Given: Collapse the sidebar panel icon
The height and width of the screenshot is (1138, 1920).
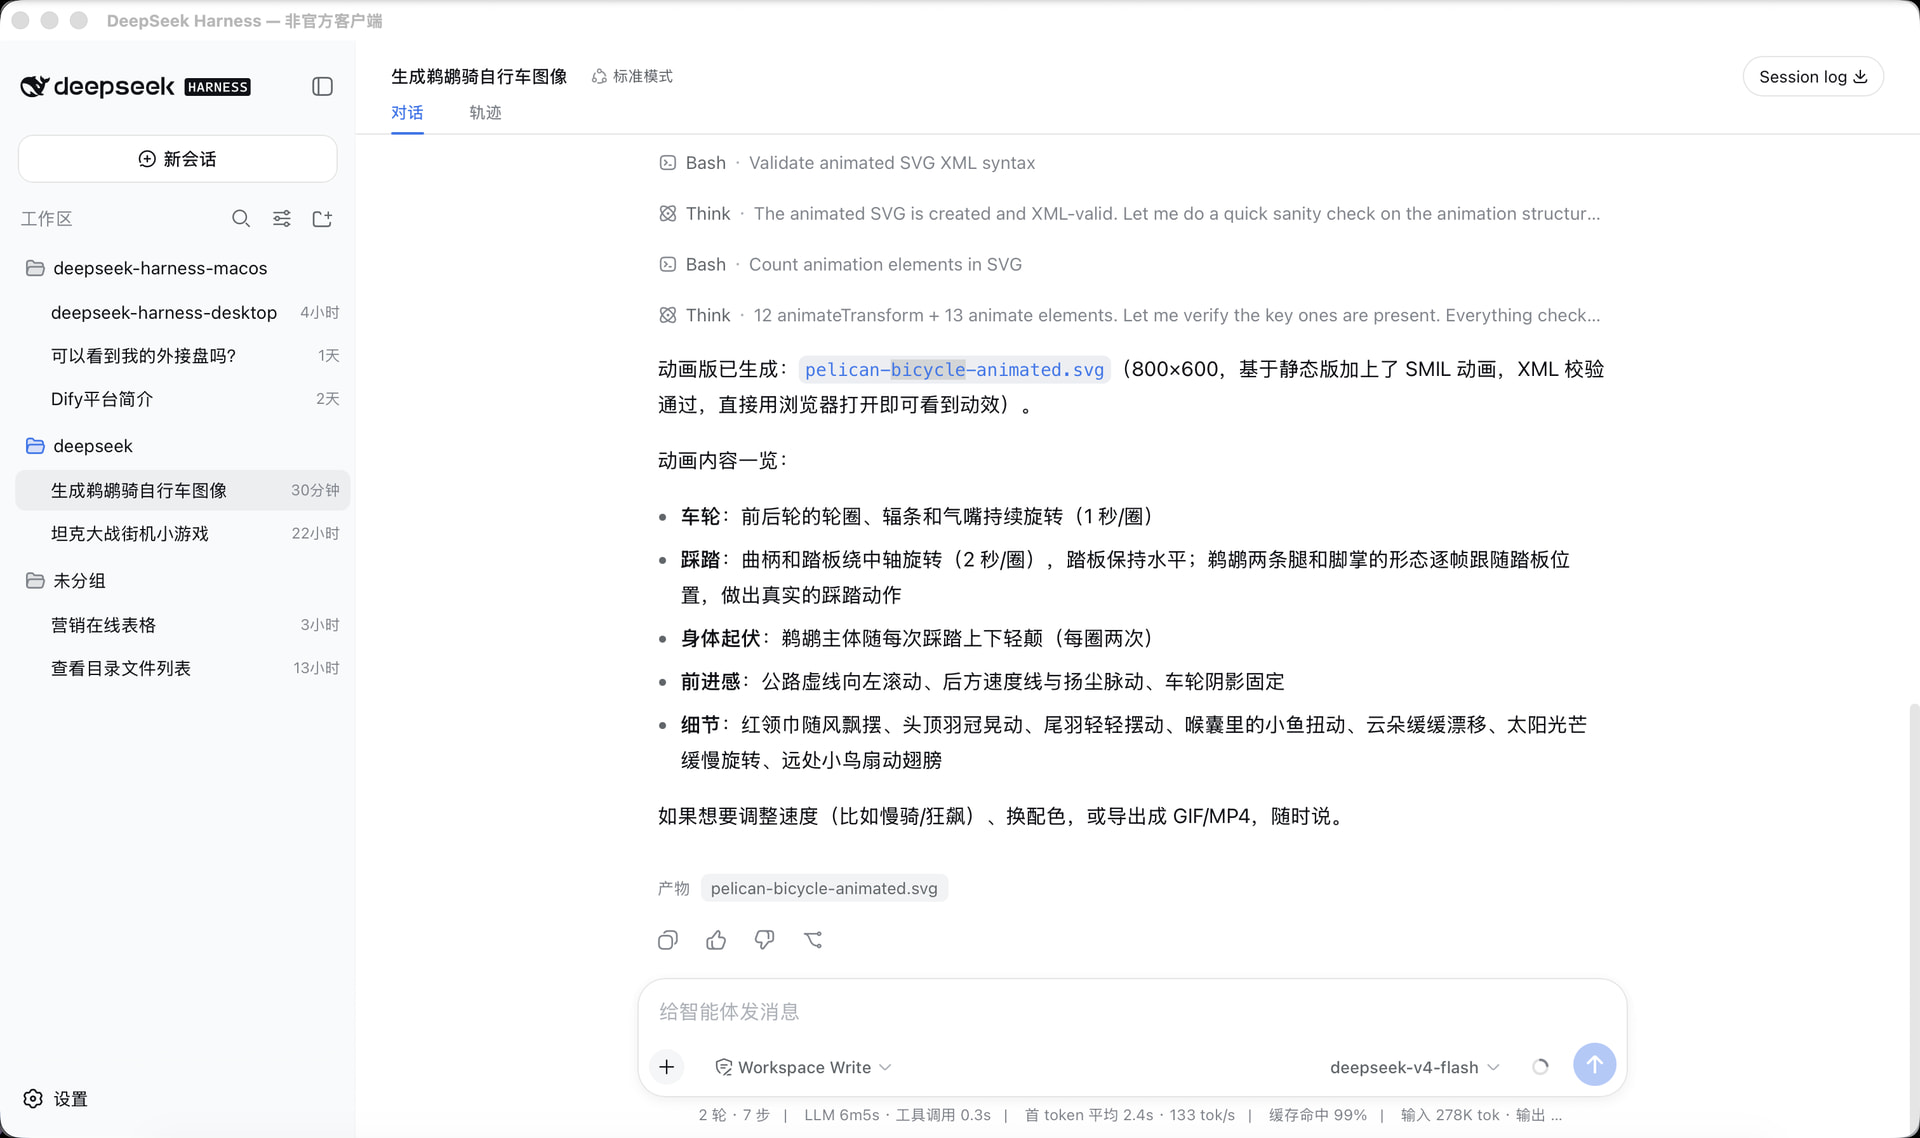Looking at the screenshot, I should pos(322,87).
